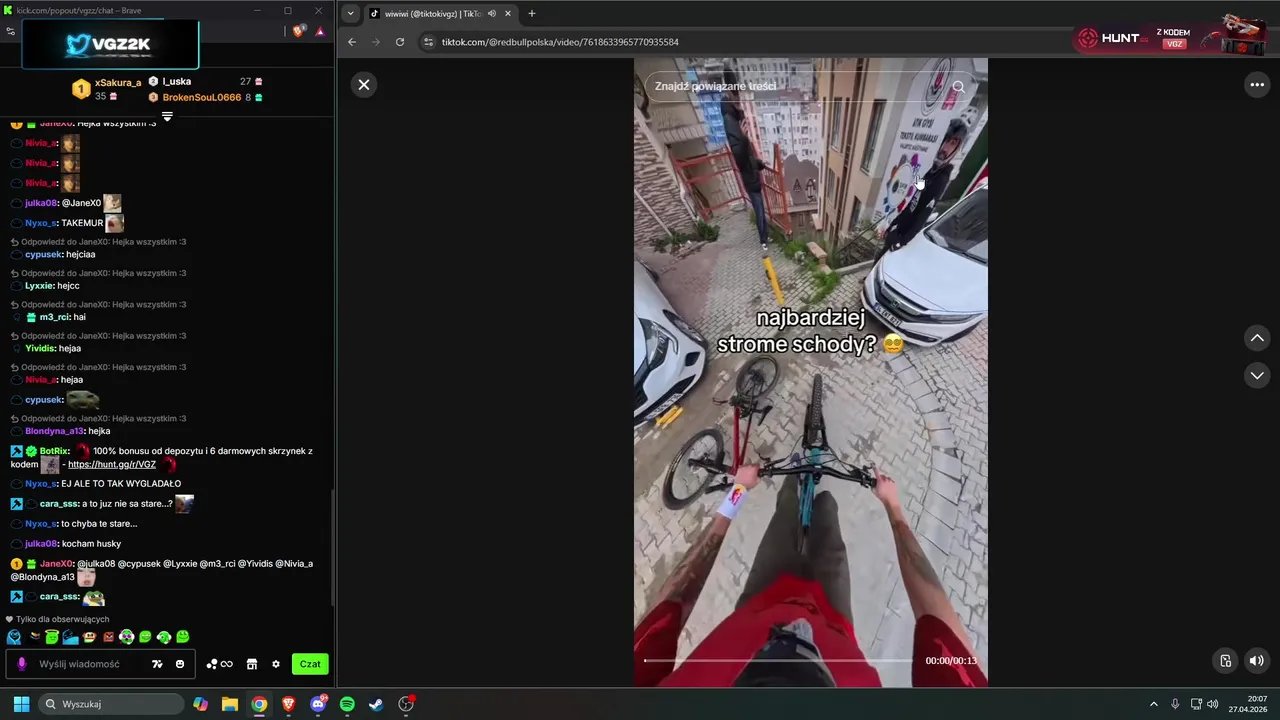Click the search magnifier in TikTok related content bar
This screenshot has height=720, width=1280.
tap(958, 86)
